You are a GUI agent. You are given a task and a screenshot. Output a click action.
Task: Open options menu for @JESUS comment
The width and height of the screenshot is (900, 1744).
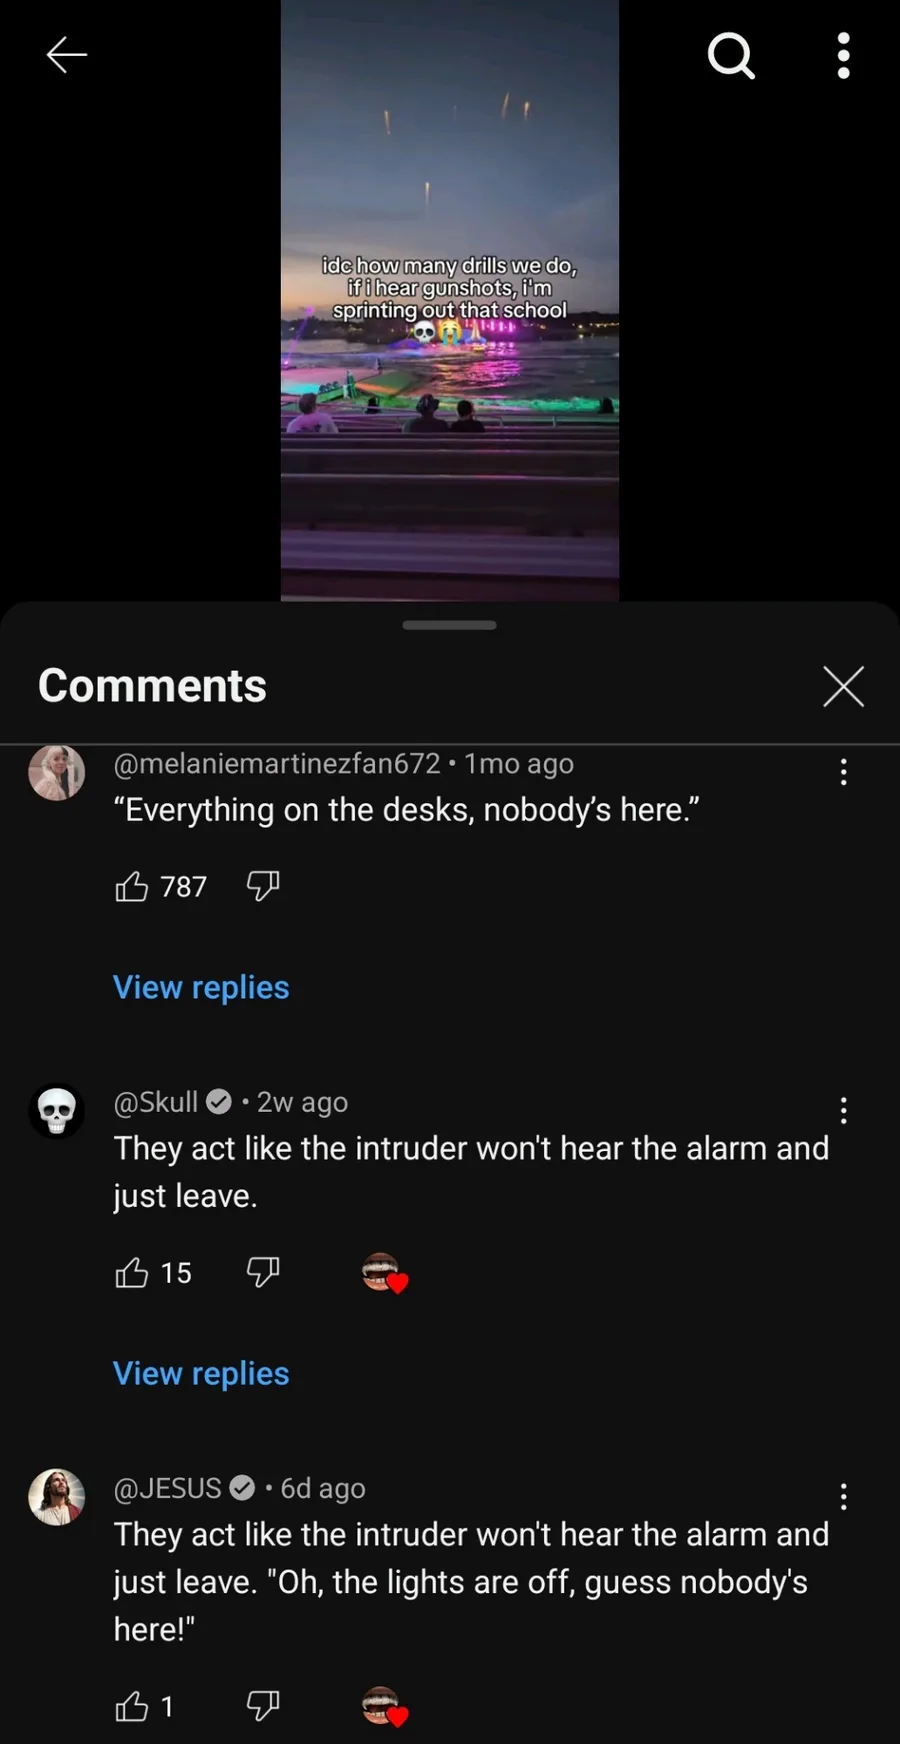point(843,1496)
